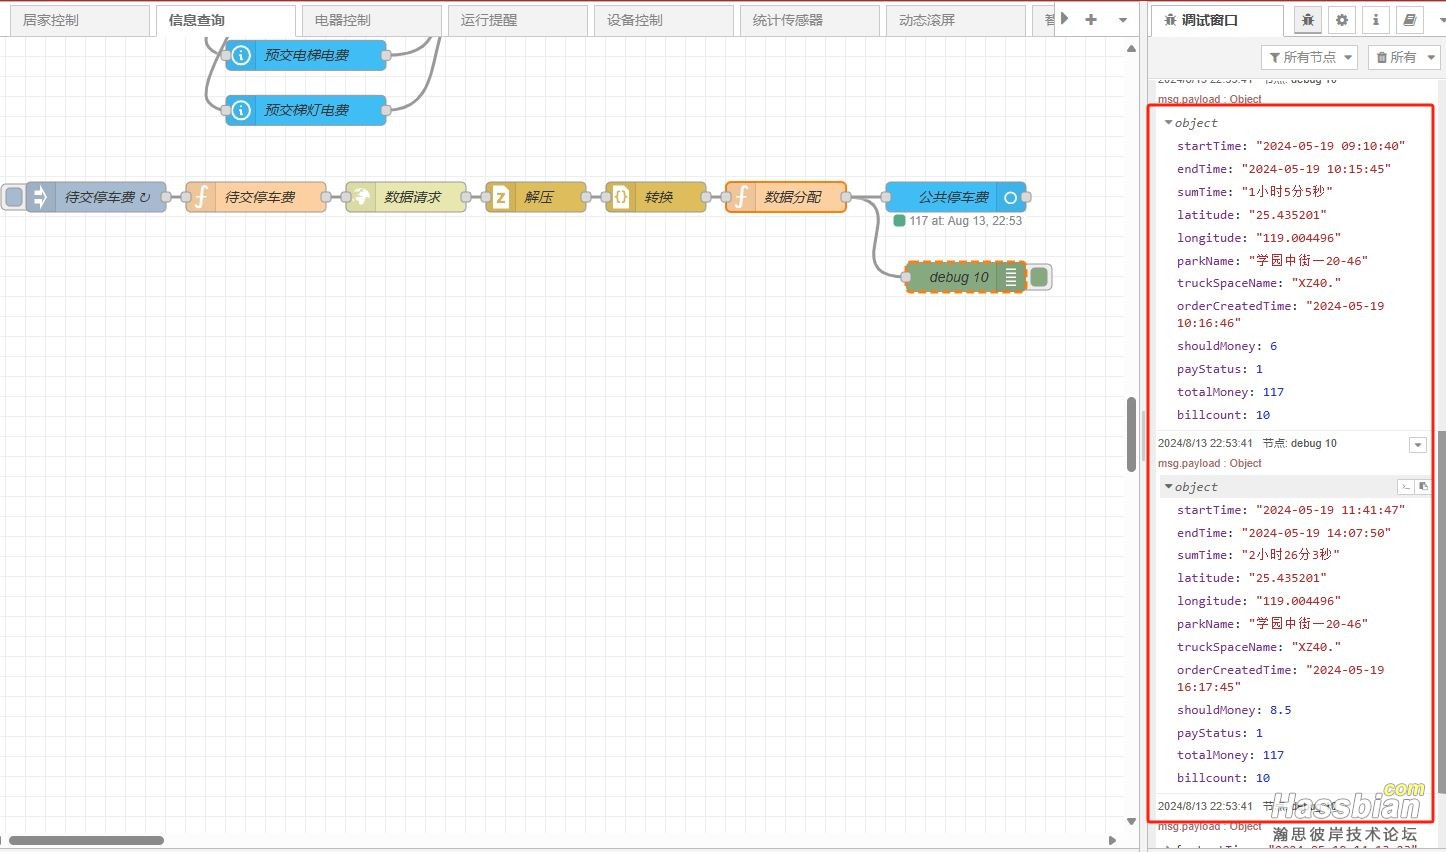Viewport: 1446px width, 852px height.
Task: Click the debug sidebar vertical scrollbar thumb
Action: point(1441,611)
